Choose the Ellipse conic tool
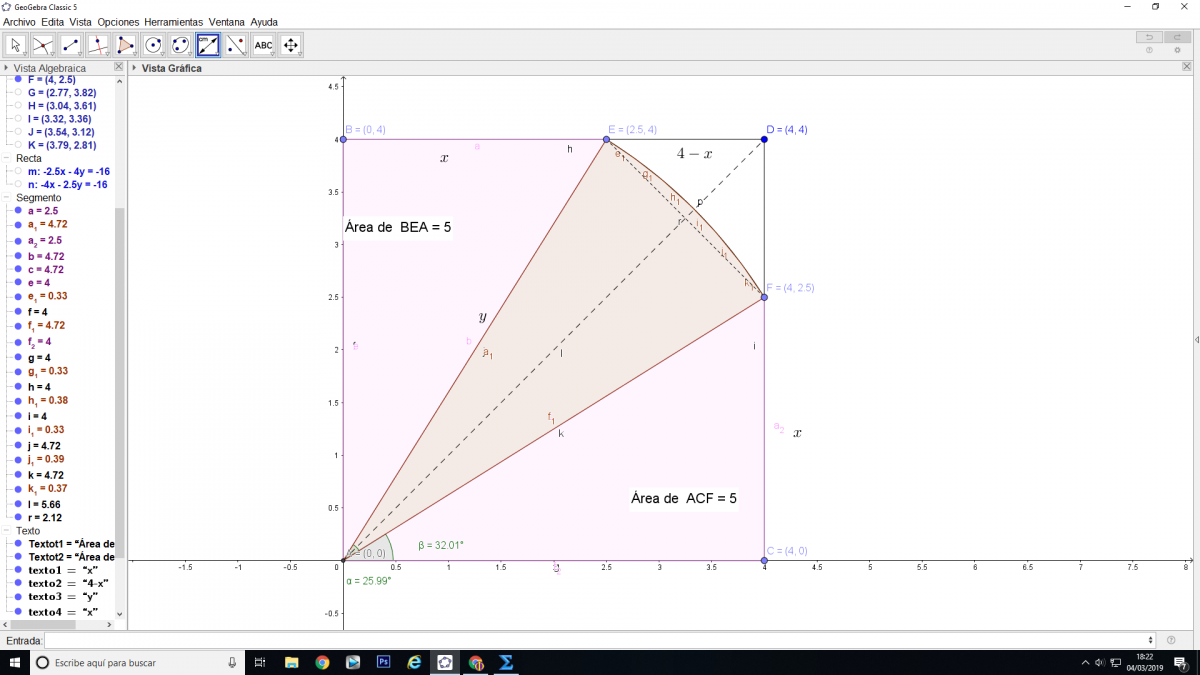Screen dimensions: 1200x675 (181, 45)
